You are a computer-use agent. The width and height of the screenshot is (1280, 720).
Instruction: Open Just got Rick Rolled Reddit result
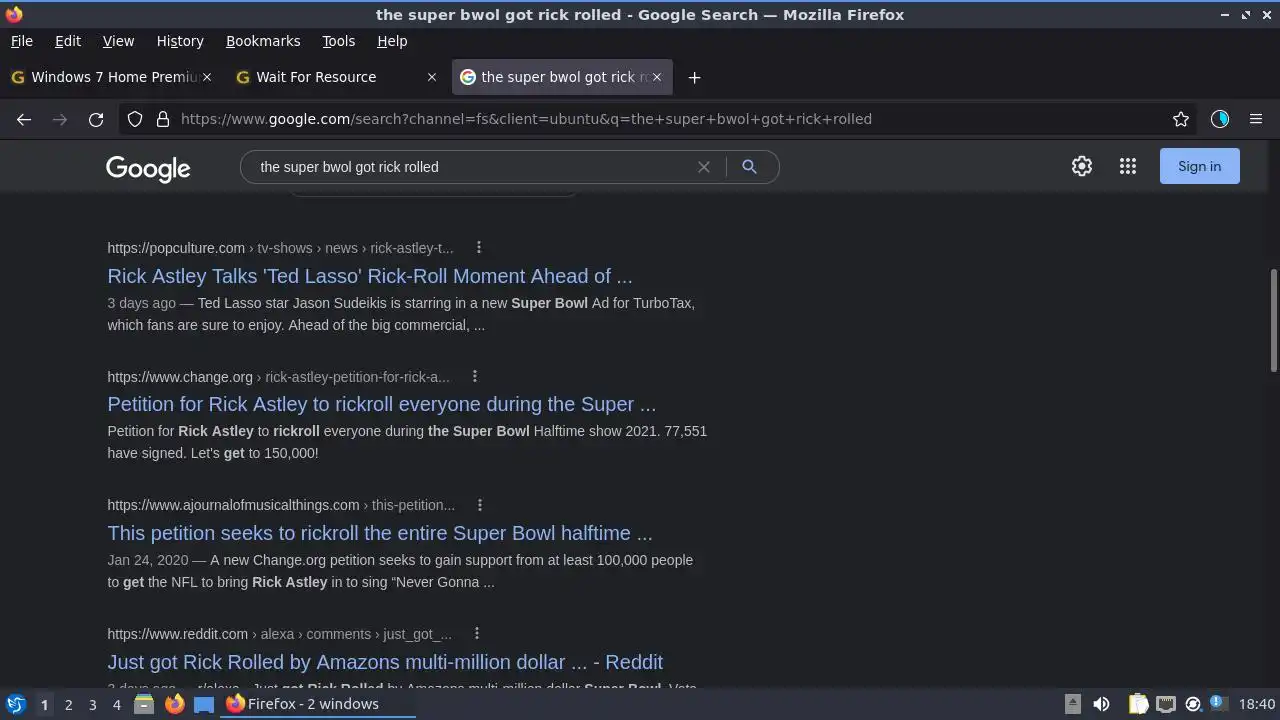click(385, 662)
